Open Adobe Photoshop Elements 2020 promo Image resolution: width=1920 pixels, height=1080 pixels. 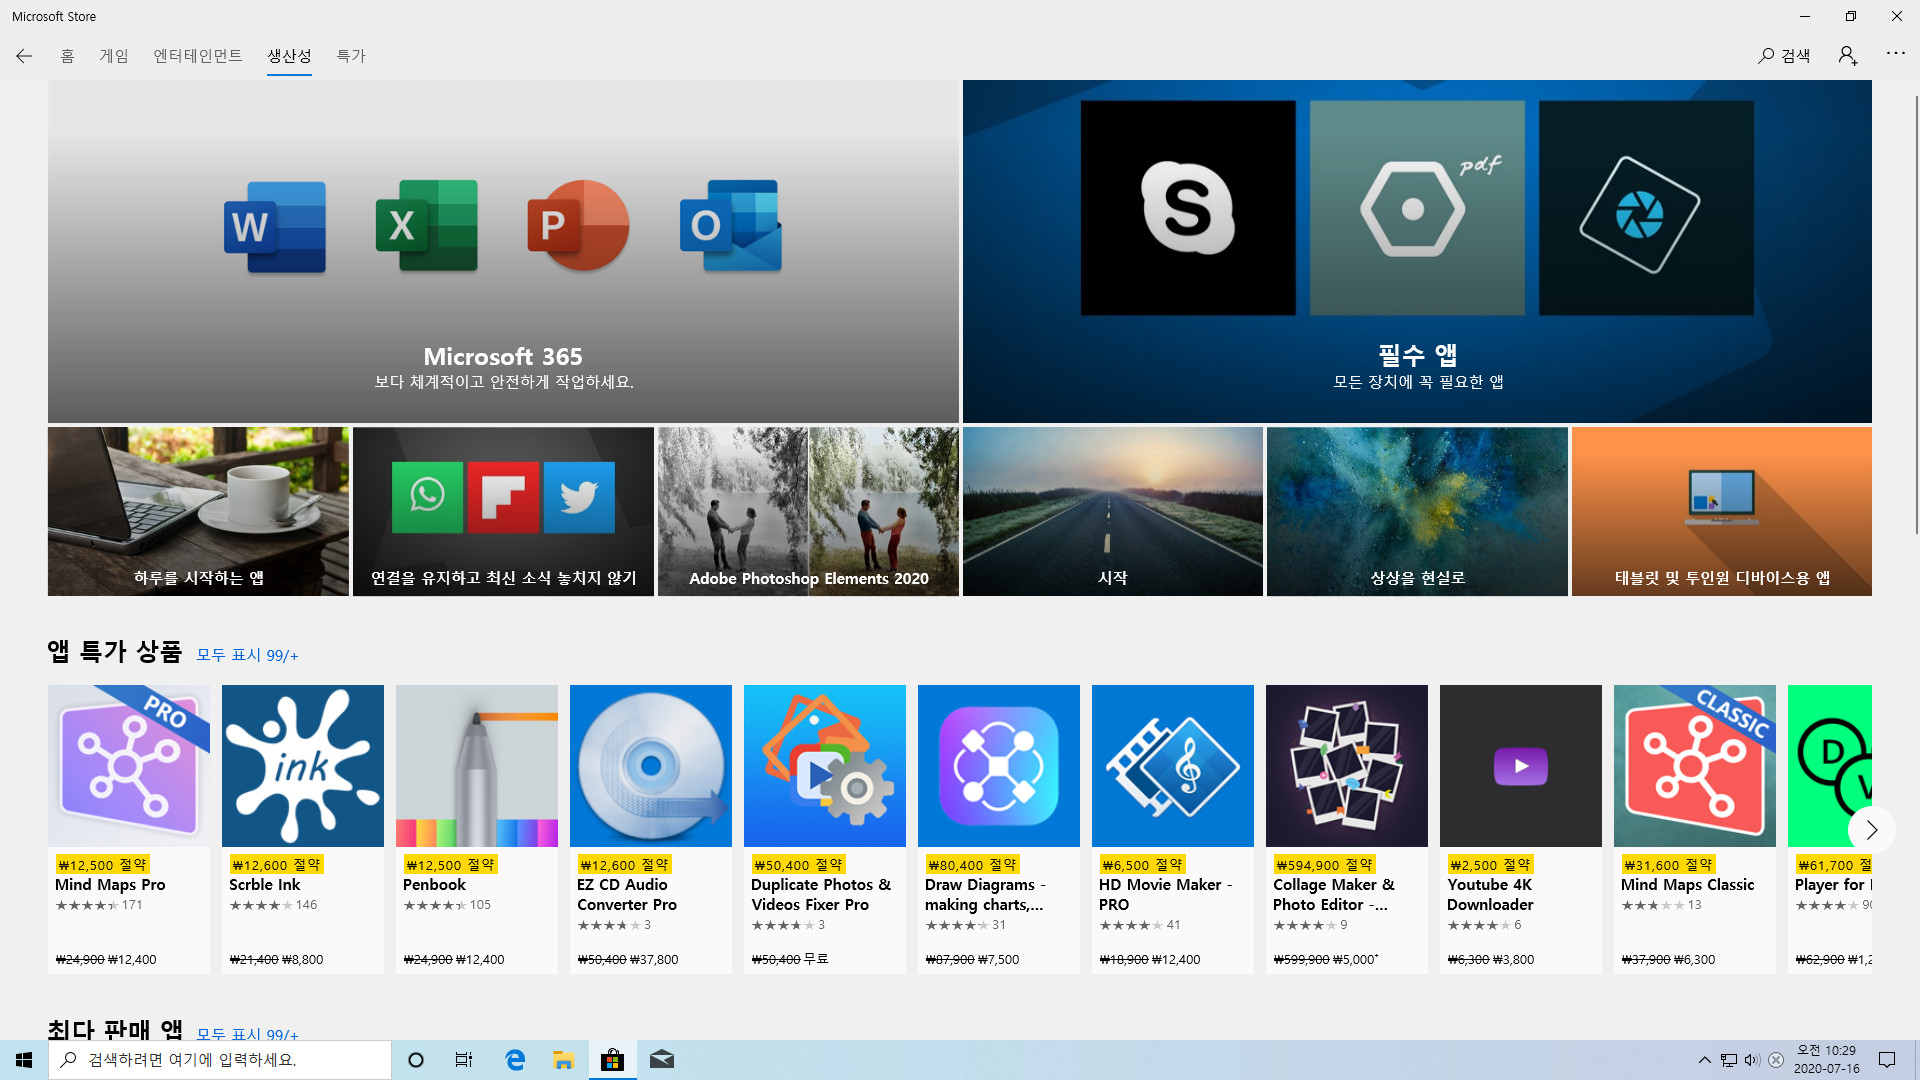(808, 511)
